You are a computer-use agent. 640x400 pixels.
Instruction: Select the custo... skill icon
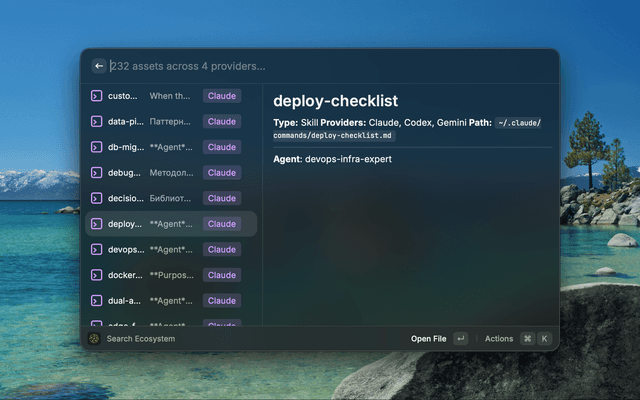point(96,96)
